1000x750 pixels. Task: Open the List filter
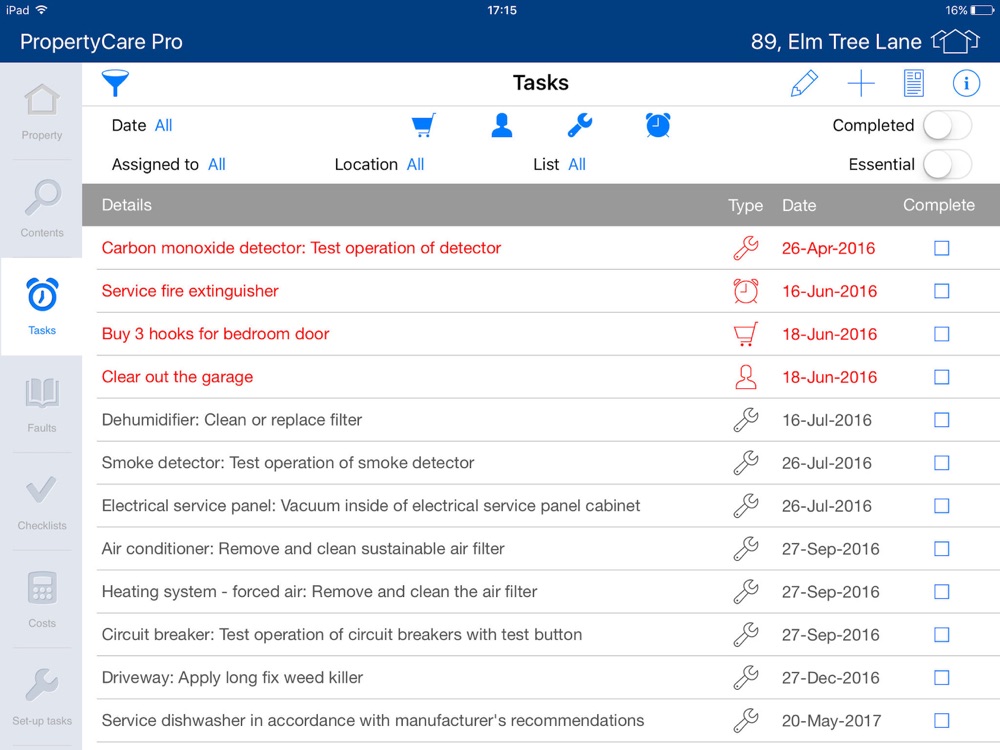[577, 165]
